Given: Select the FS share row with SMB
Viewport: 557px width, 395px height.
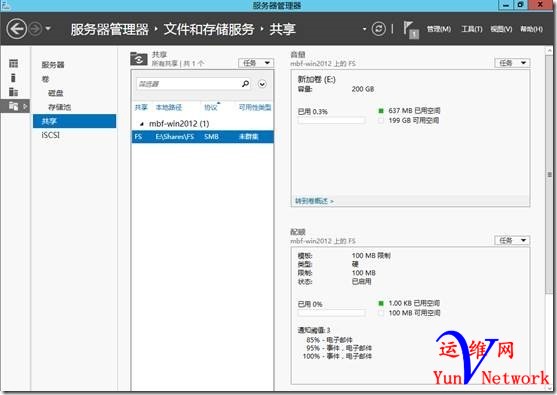Looking at the screenshot, I should (202, 137).
